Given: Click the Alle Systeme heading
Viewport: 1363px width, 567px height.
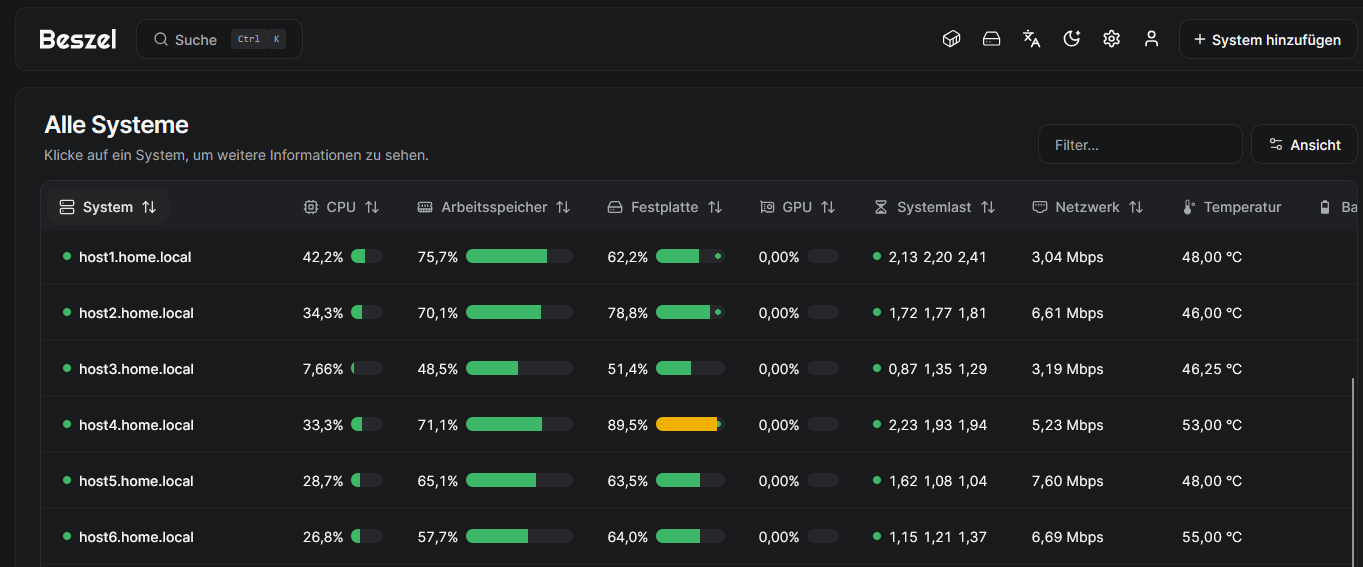Looking at the screenshot, I should coord(117,125).
